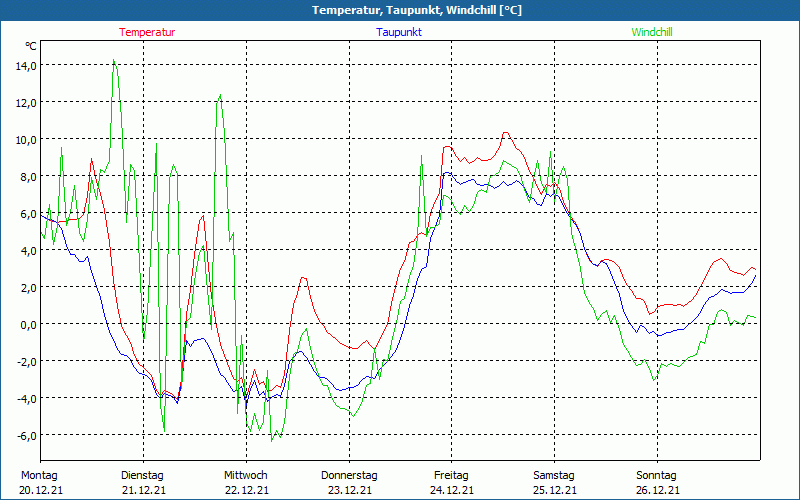Select the Dienstag day label
Viewport: 800px width, 500px height.
142,475
